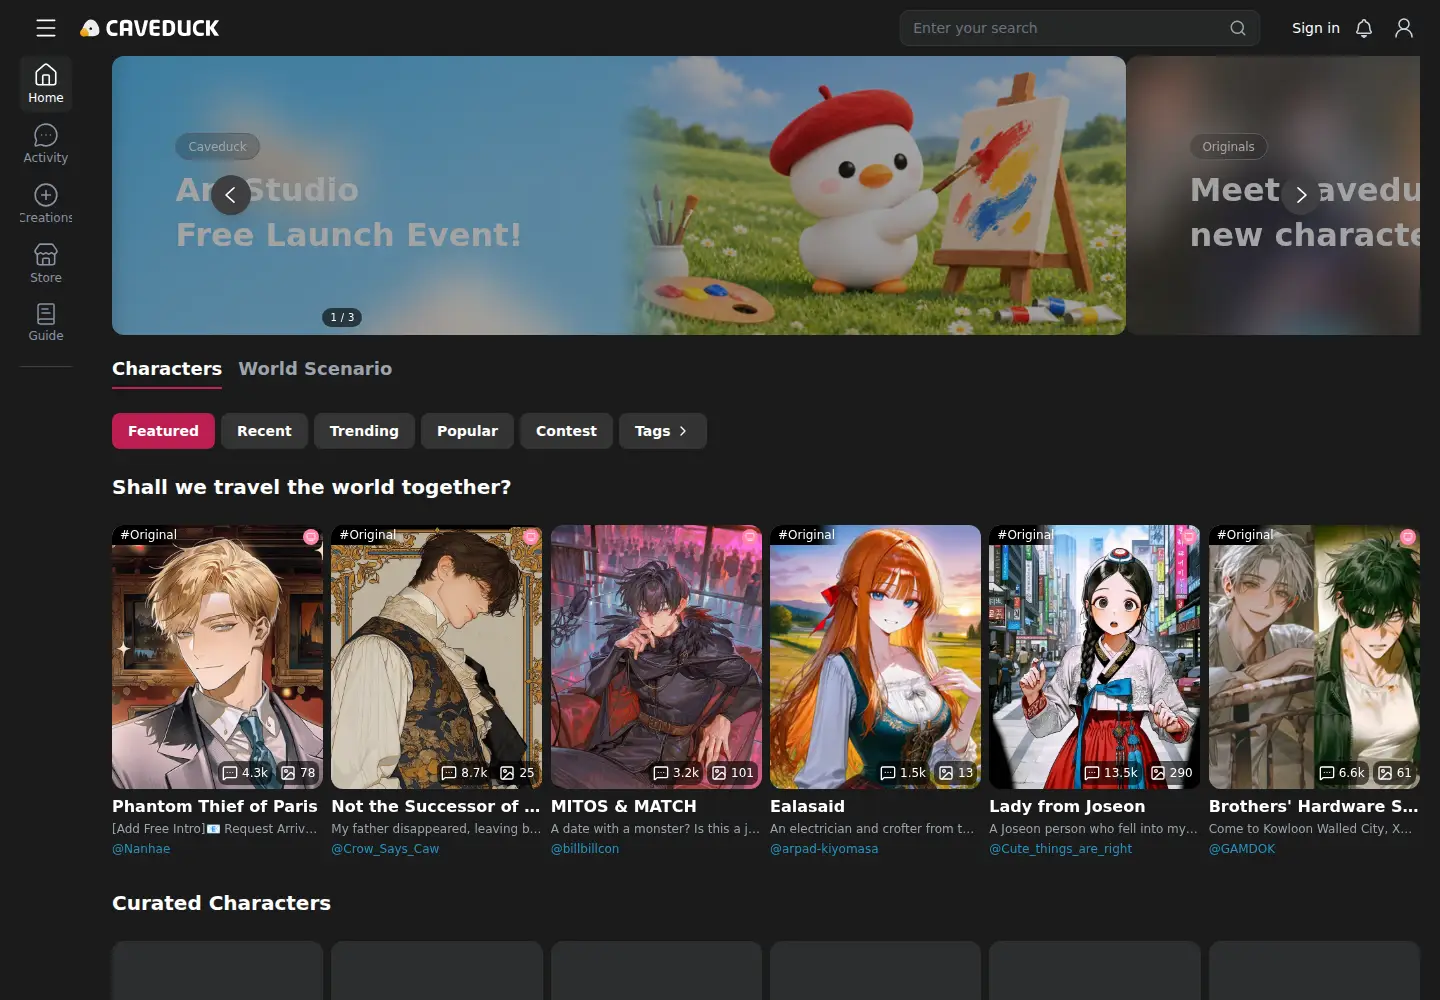Open Store in sidebar
The image size is (1440, 1000).
pos(46,264)
